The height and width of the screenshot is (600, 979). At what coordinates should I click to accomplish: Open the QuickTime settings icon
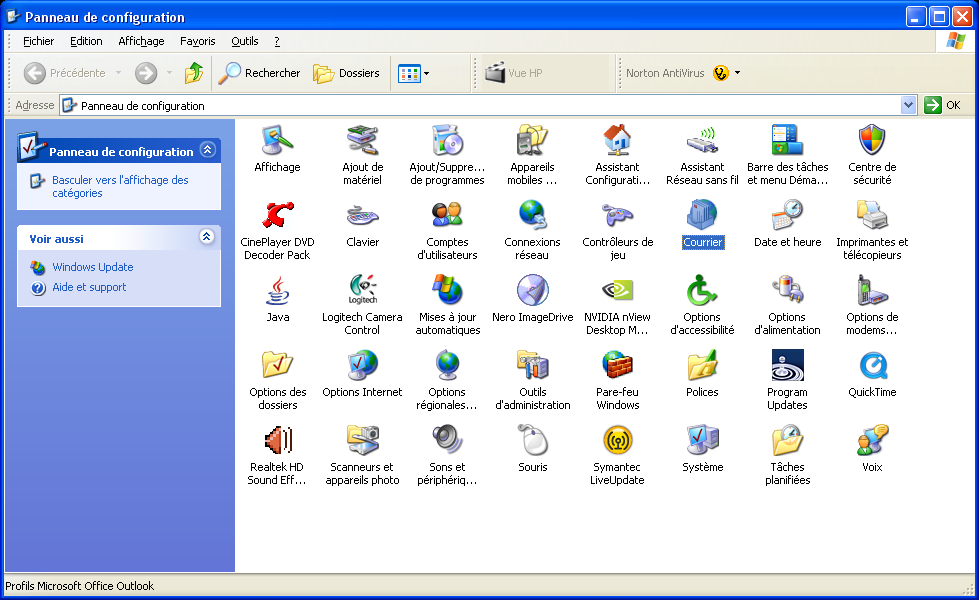872,366
